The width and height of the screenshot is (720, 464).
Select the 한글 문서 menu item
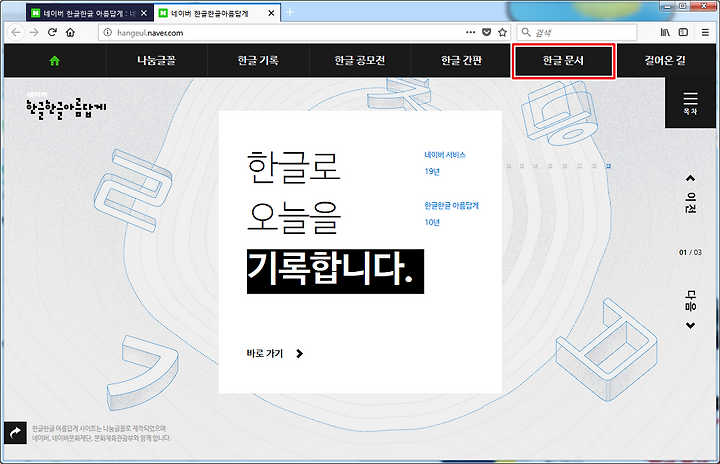pyautogui.click(x=563, y=60)
